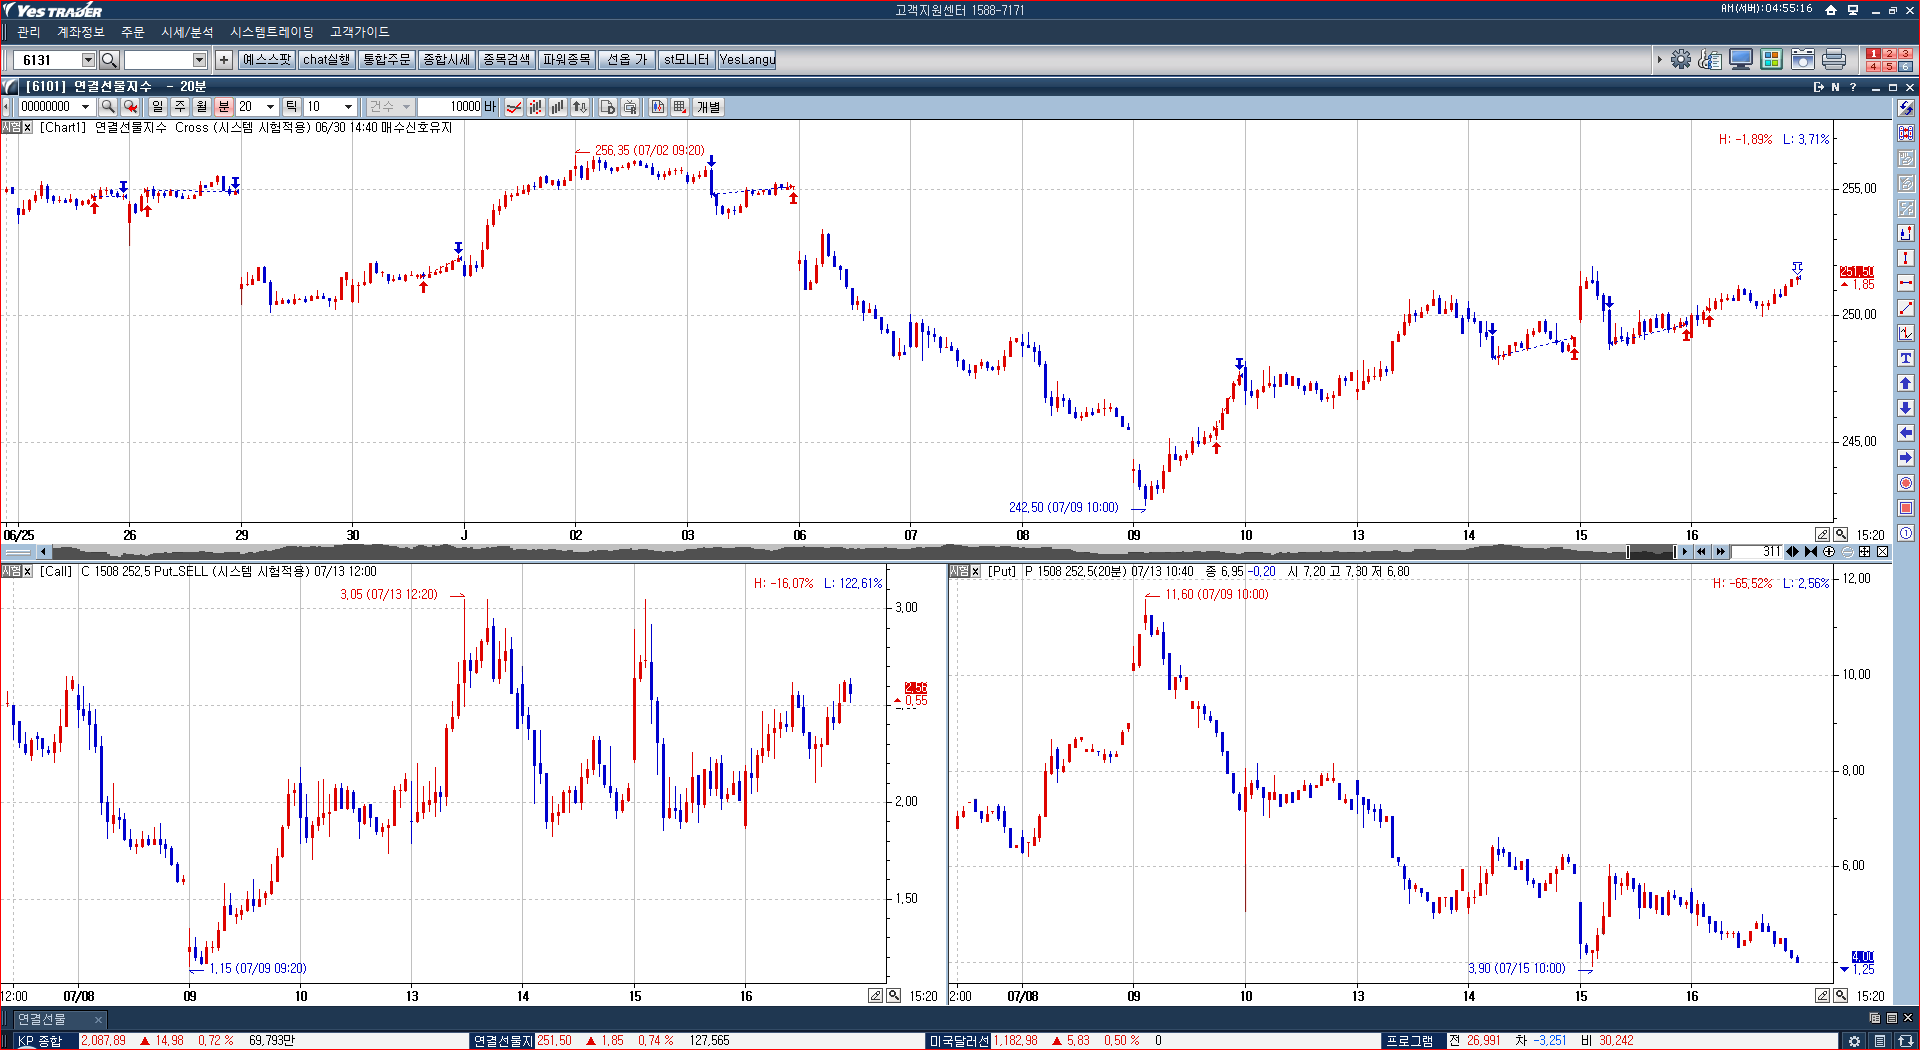Open the 계좌정보 menu
The image size is (1920, 1050).
coord(80,32)
